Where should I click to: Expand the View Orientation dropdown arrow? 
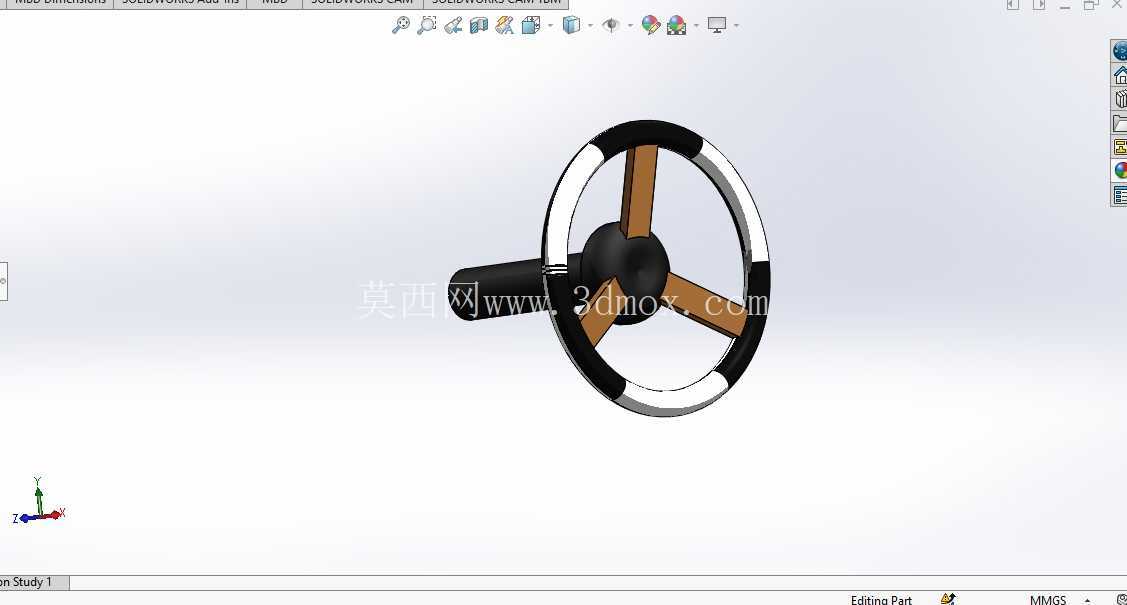pyautogui.click(x=551, y=26)
